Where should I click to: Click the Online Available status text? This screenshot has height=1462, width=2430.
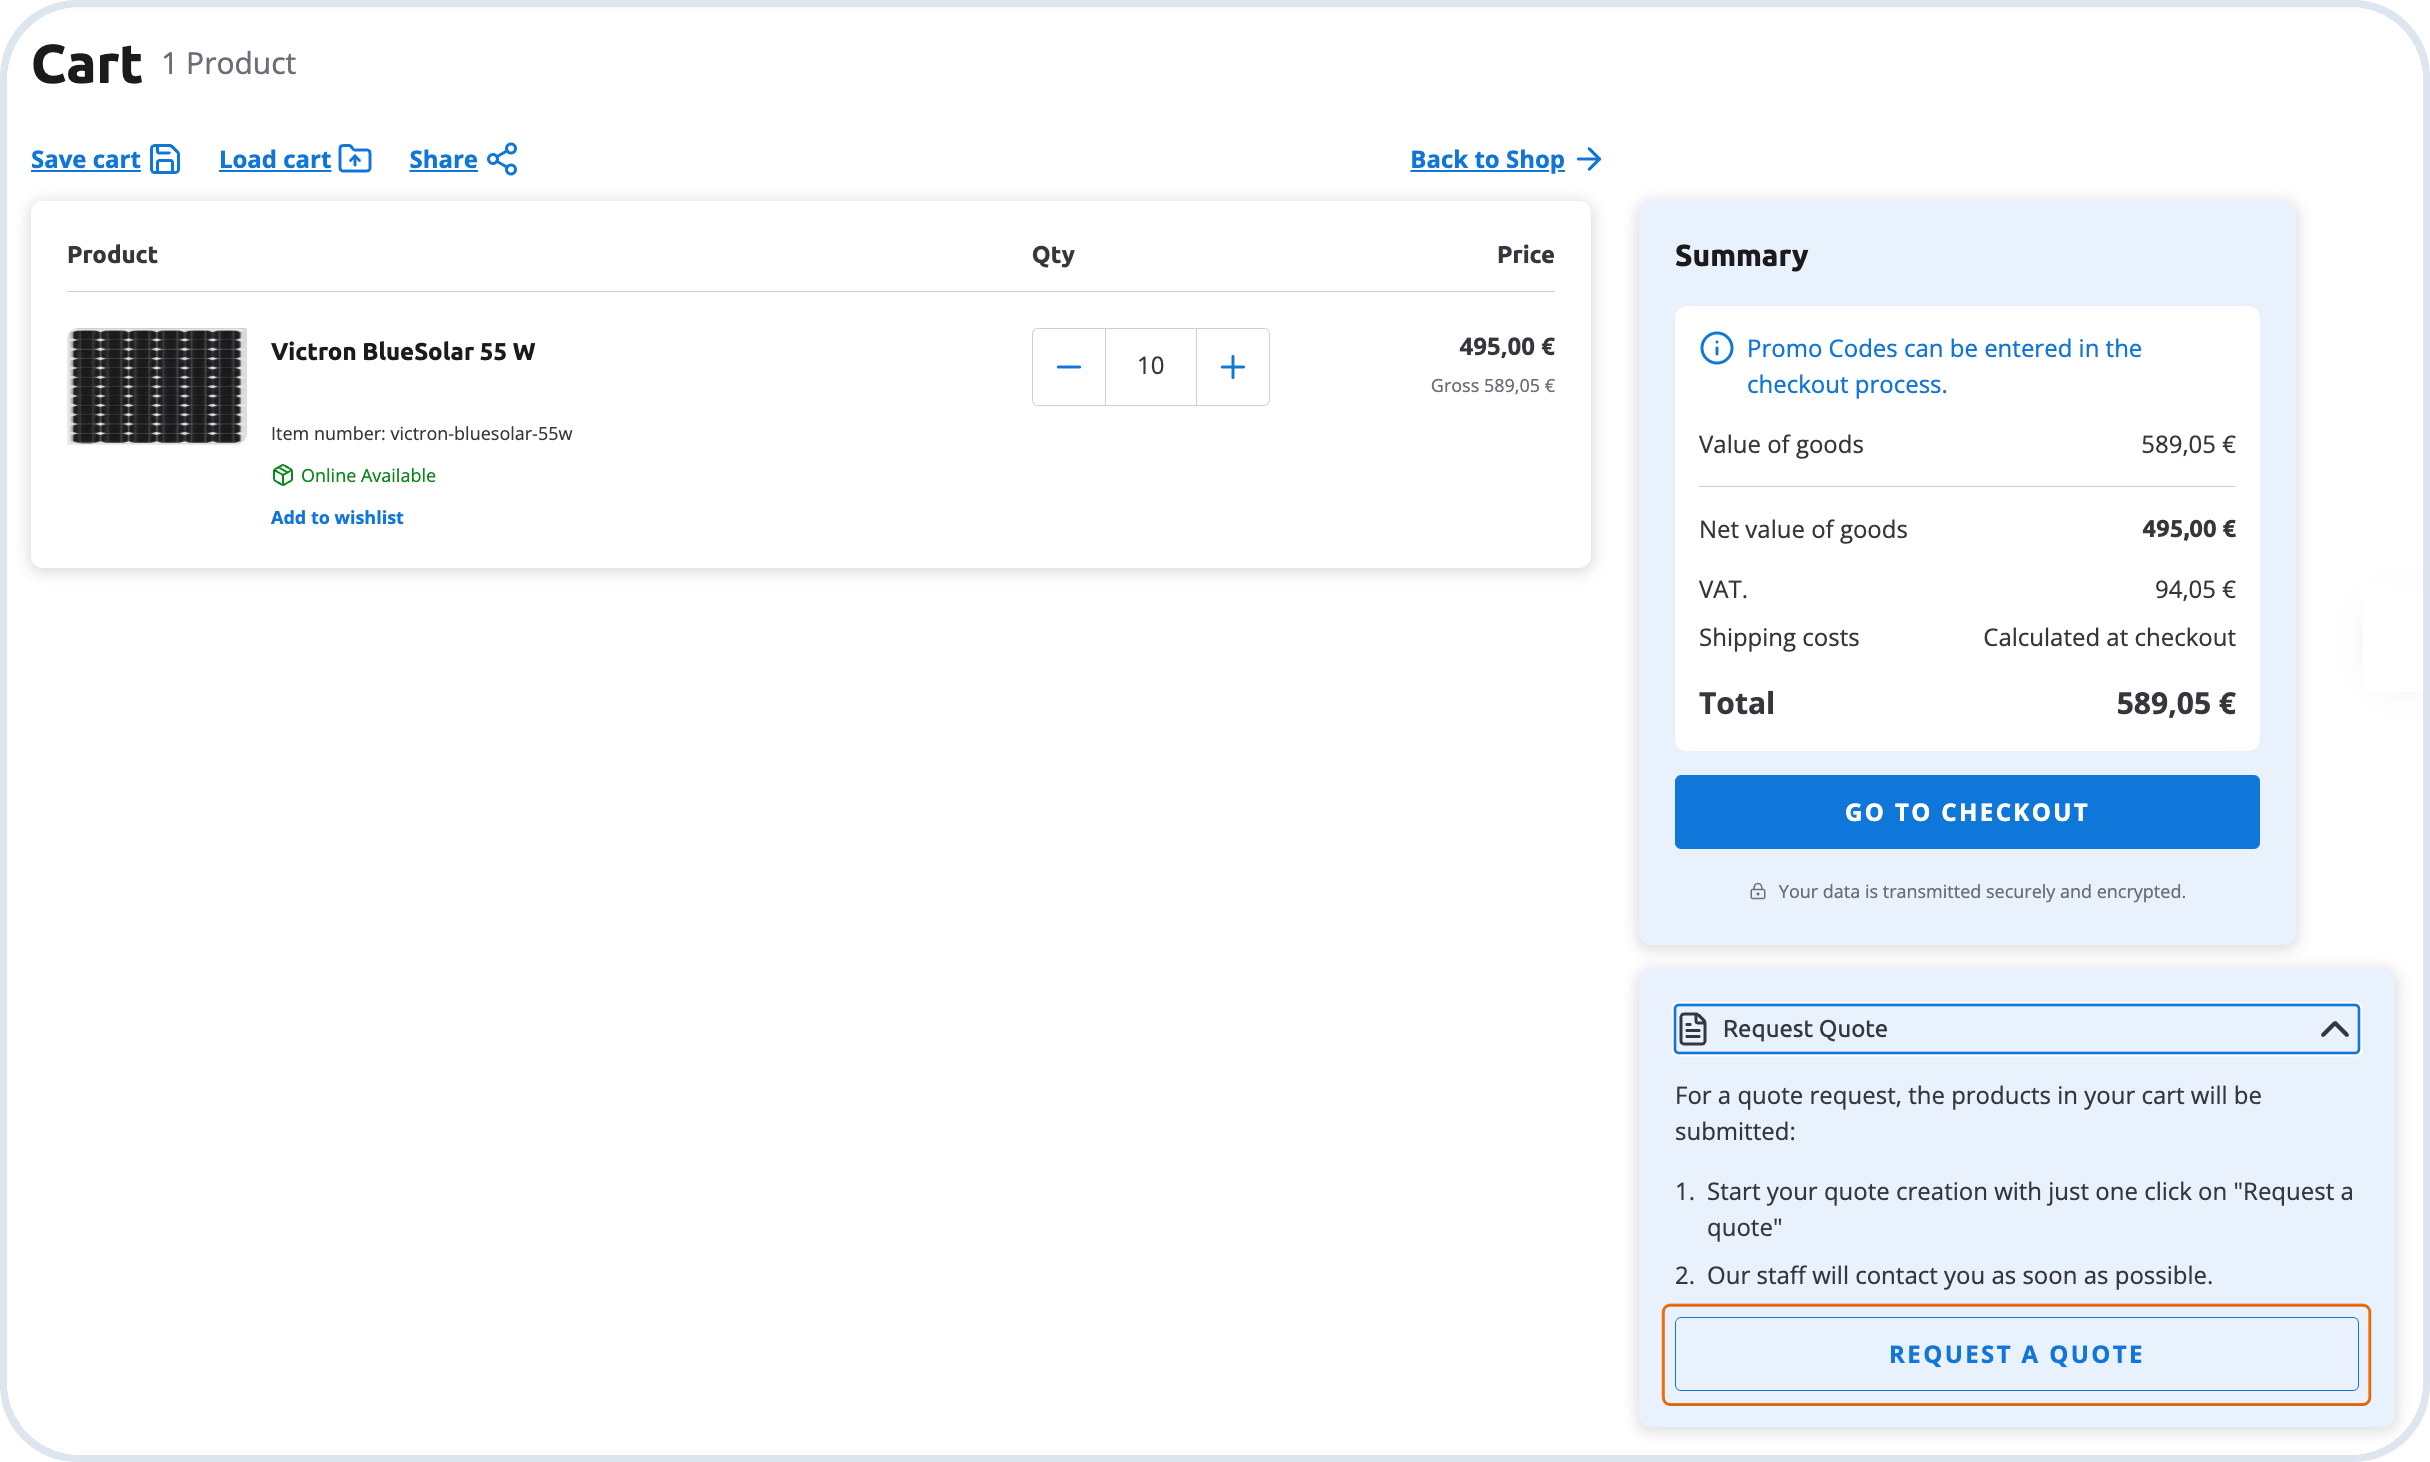click(x=368, y=475)
